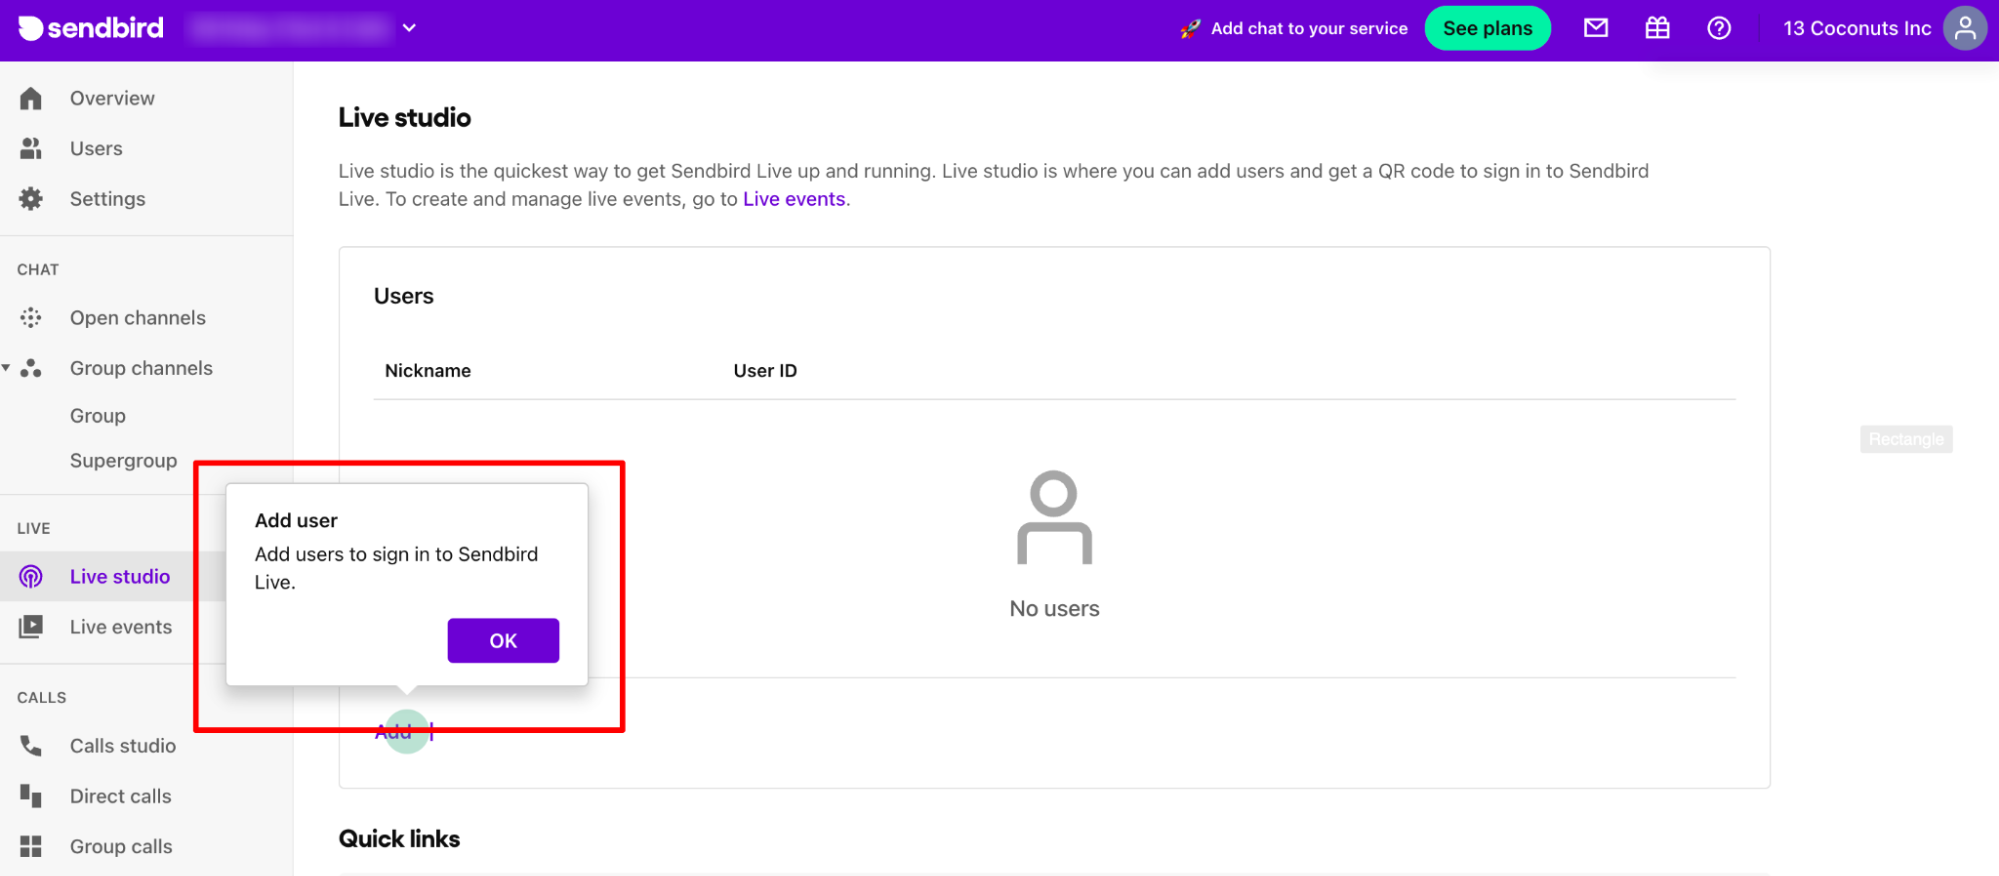The height and width of the screenshot is (876, 1999).
Task: Open Users in the sidebar
Action: pyautogui.click(x=96, y=148)
